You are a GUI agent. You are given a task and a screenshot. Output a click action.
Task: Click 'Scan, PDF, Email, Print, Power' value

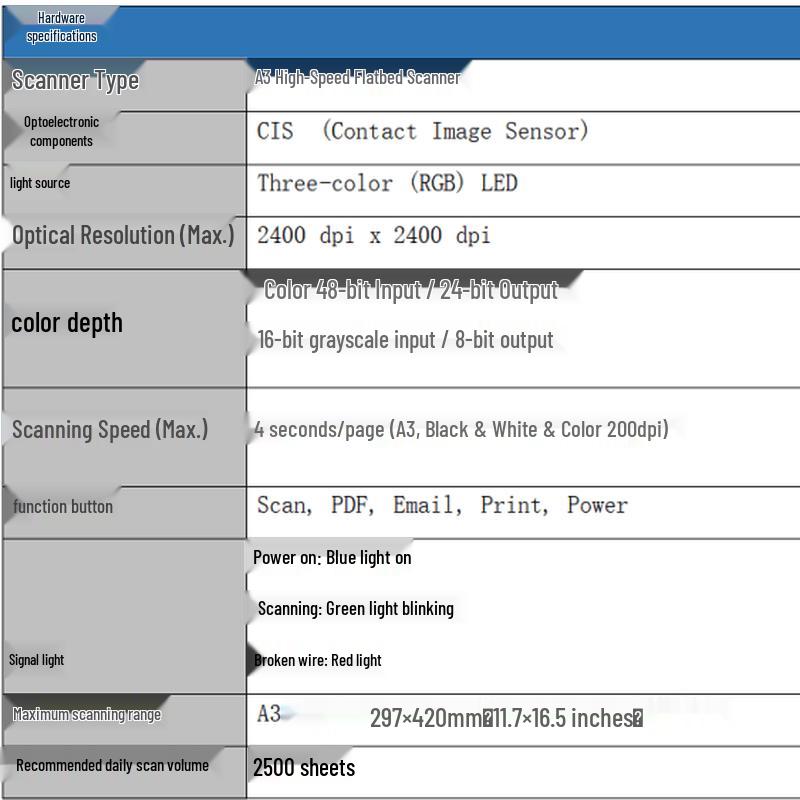(442, 506)
